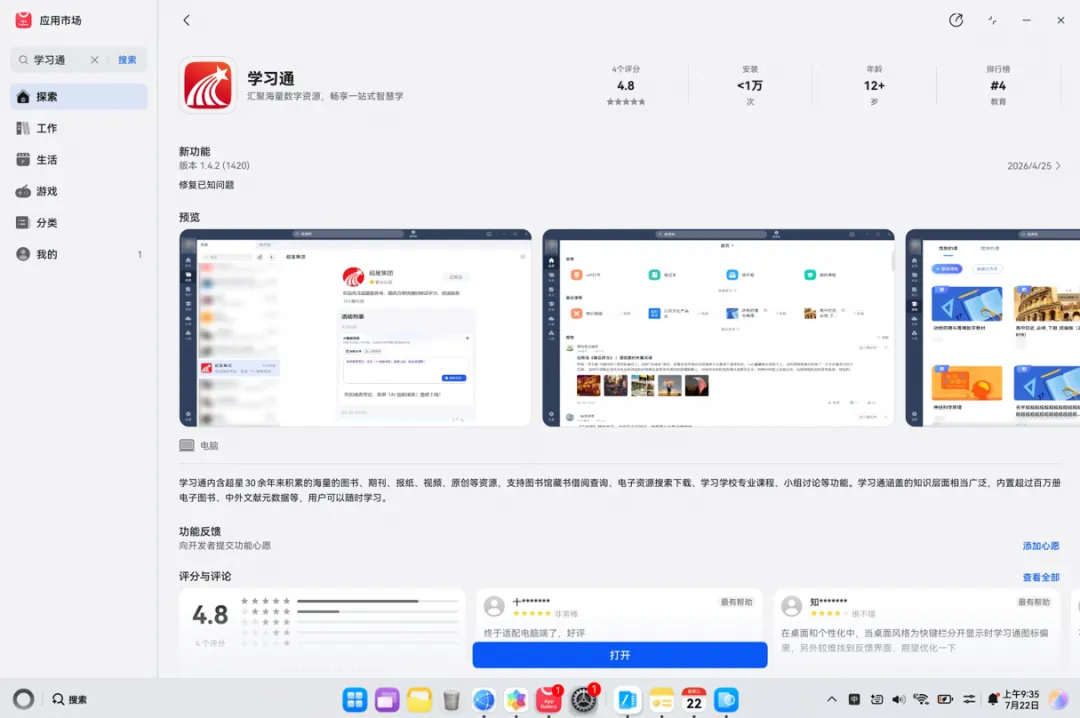Open the control panel sliders icon
This screenshot has height=718, width=1080.
coord(969,699)
